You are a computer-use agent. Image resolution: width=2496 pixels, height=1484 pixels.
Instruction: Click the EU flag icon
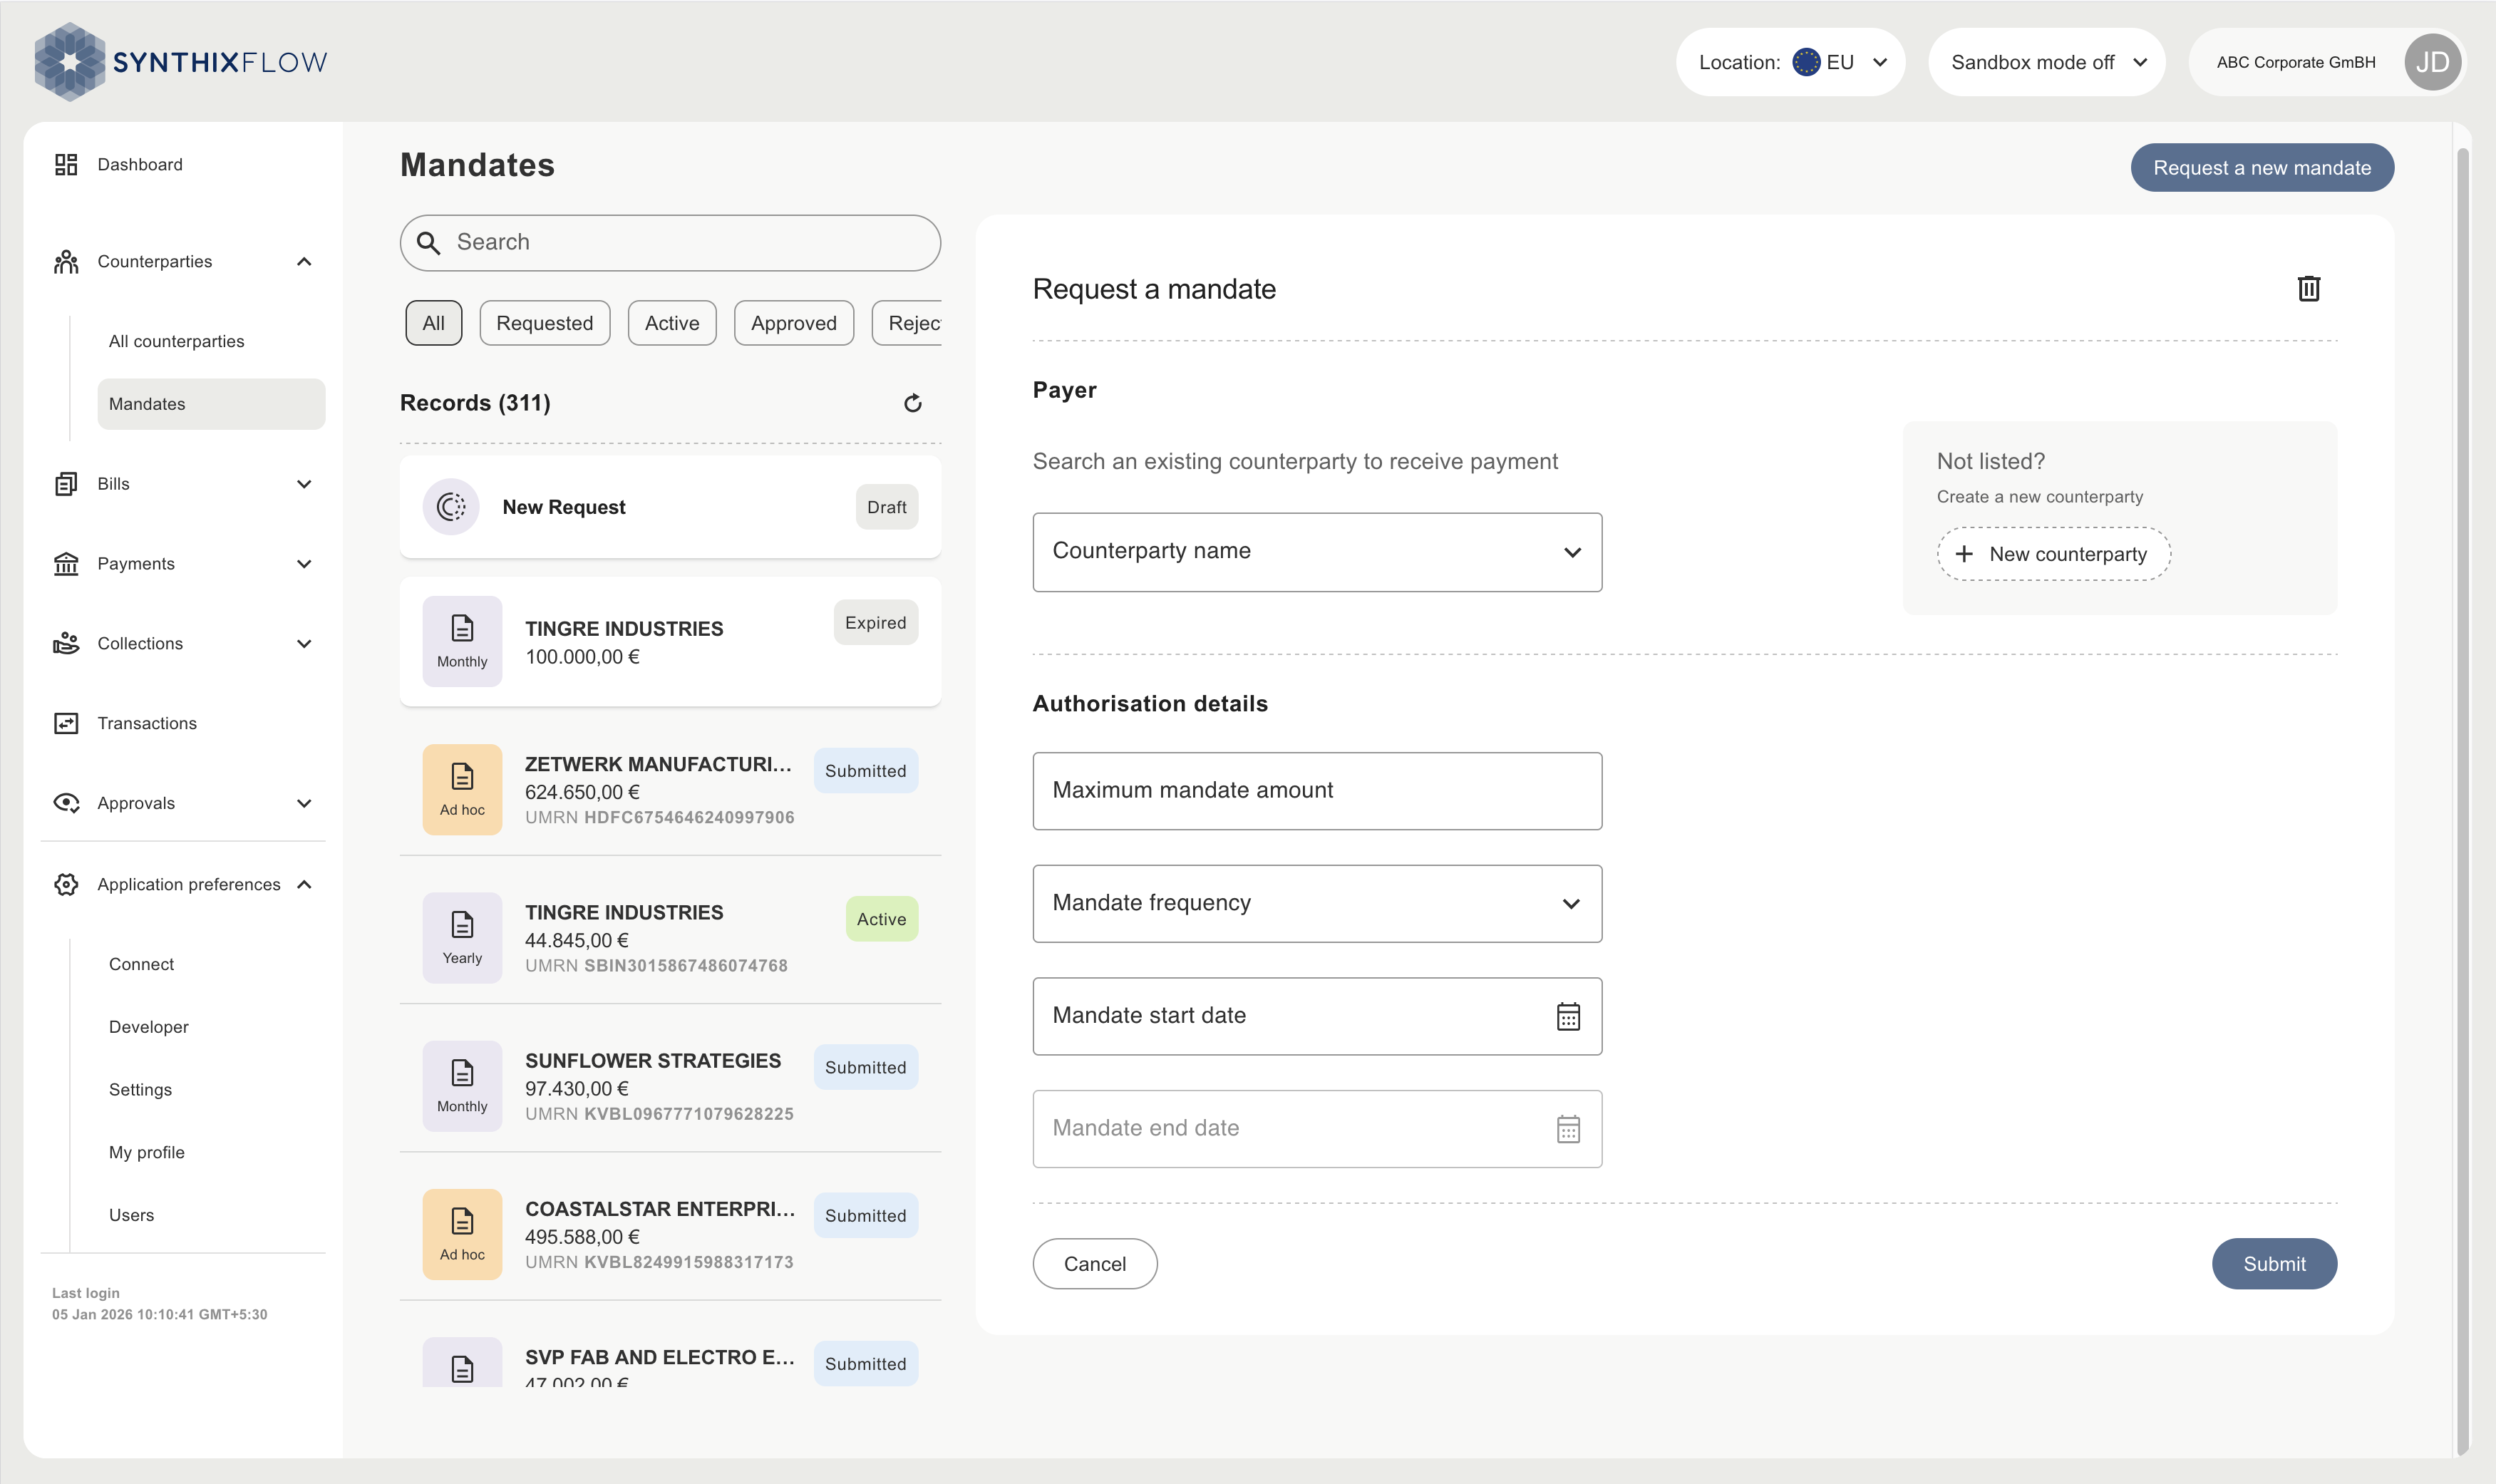tap(1806, 62)
